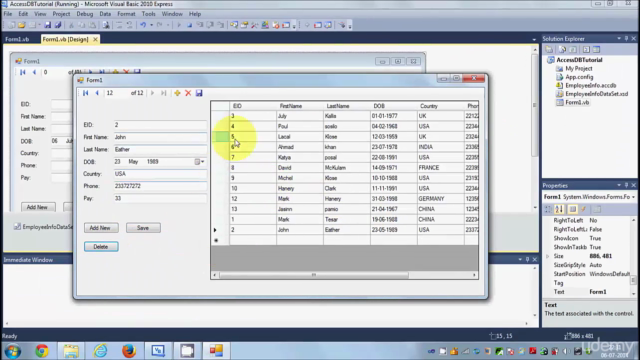
Task: Click the FRANCE cell in David's row
Action: tap(441, 168)
